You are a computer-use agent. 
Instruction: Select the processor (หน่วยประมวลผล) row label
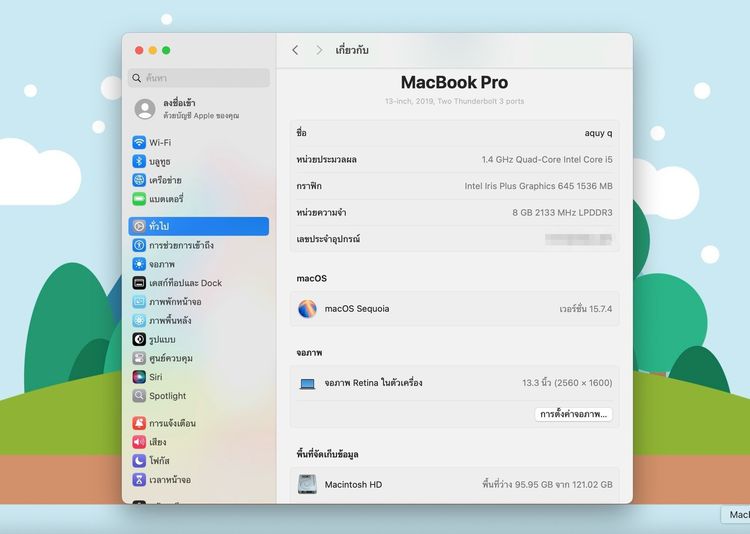[326, 159]
